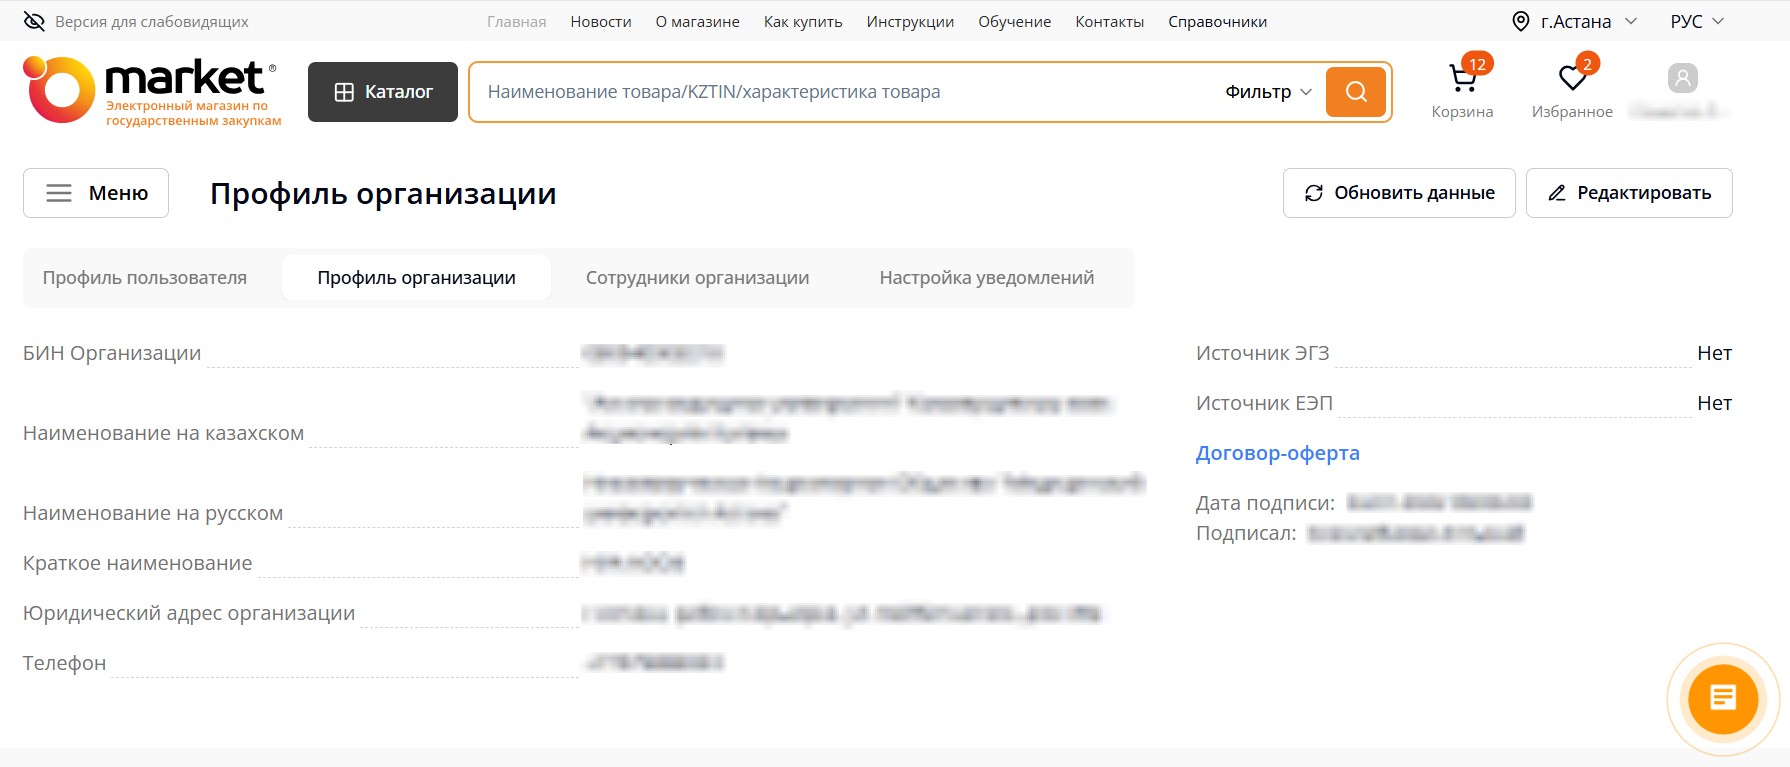Click the orange search magnifier button
Screen dimensions: 1790x767
pos(1355,92)
